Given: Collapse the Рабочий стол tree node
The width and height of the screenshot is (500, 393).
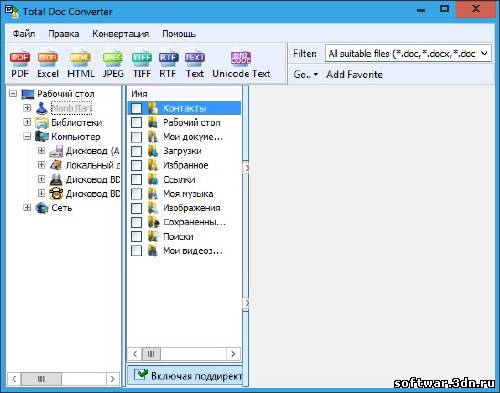Looking at the screenshot, I should tap(13, 93).
